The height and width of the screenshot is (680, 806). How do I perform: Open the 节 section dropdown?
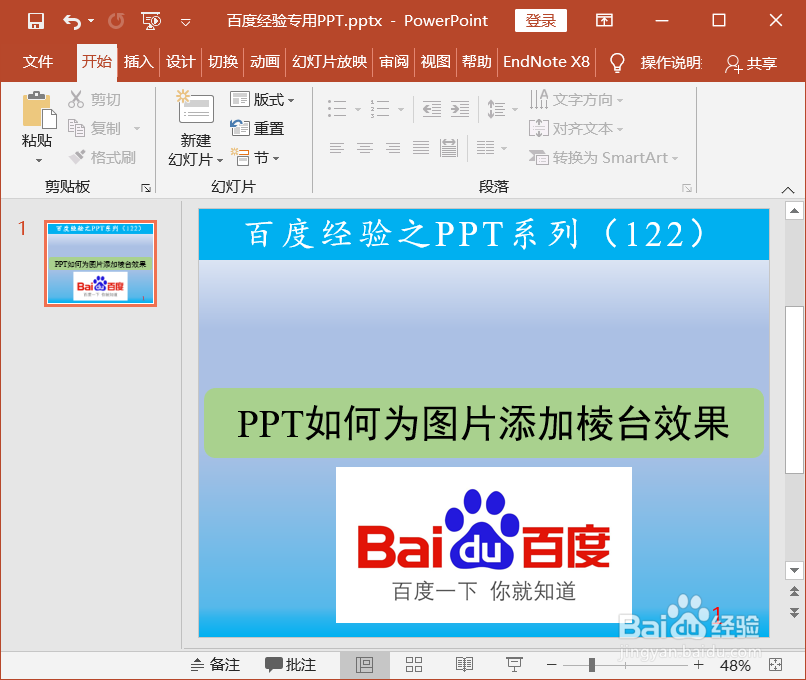coord(255,157)
